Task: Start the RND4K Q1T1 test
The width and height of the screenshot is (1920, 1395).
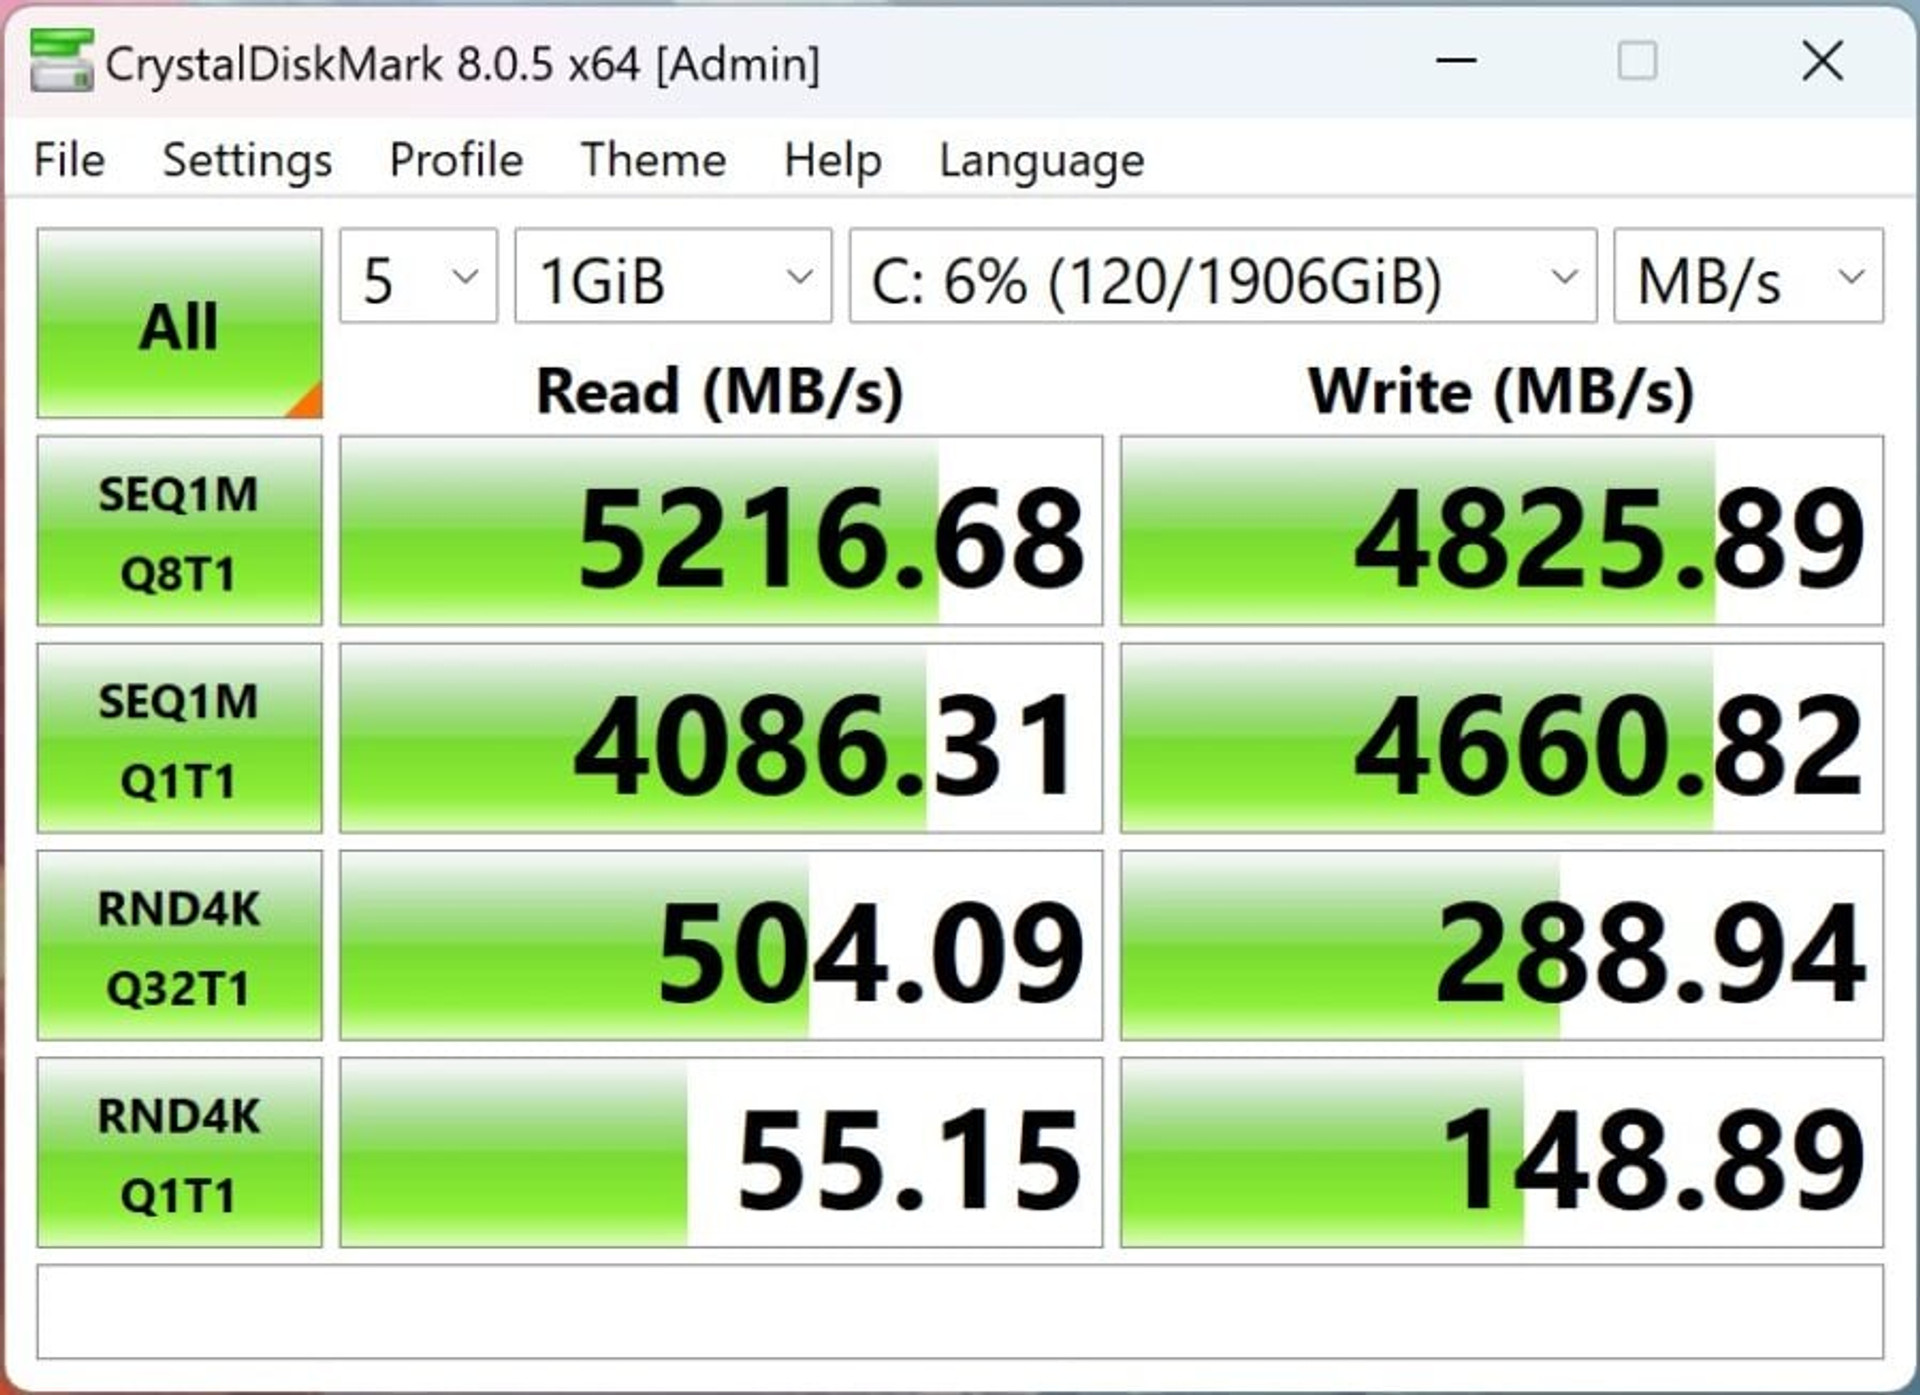Action: [x=179, y=1153]
